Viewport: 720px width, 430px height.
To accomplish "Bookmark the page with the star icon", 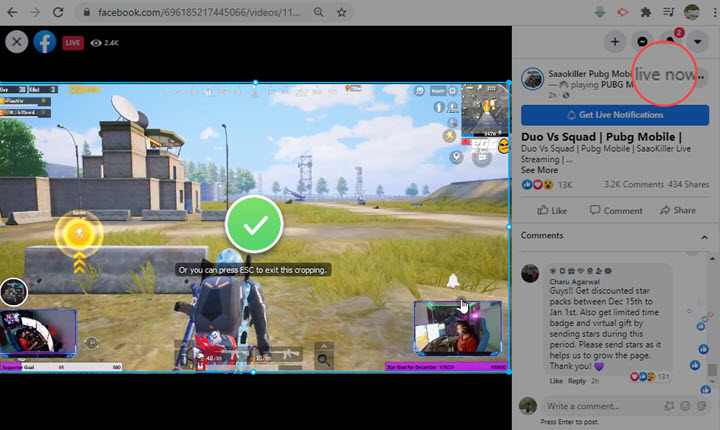I will coord(341,12).
